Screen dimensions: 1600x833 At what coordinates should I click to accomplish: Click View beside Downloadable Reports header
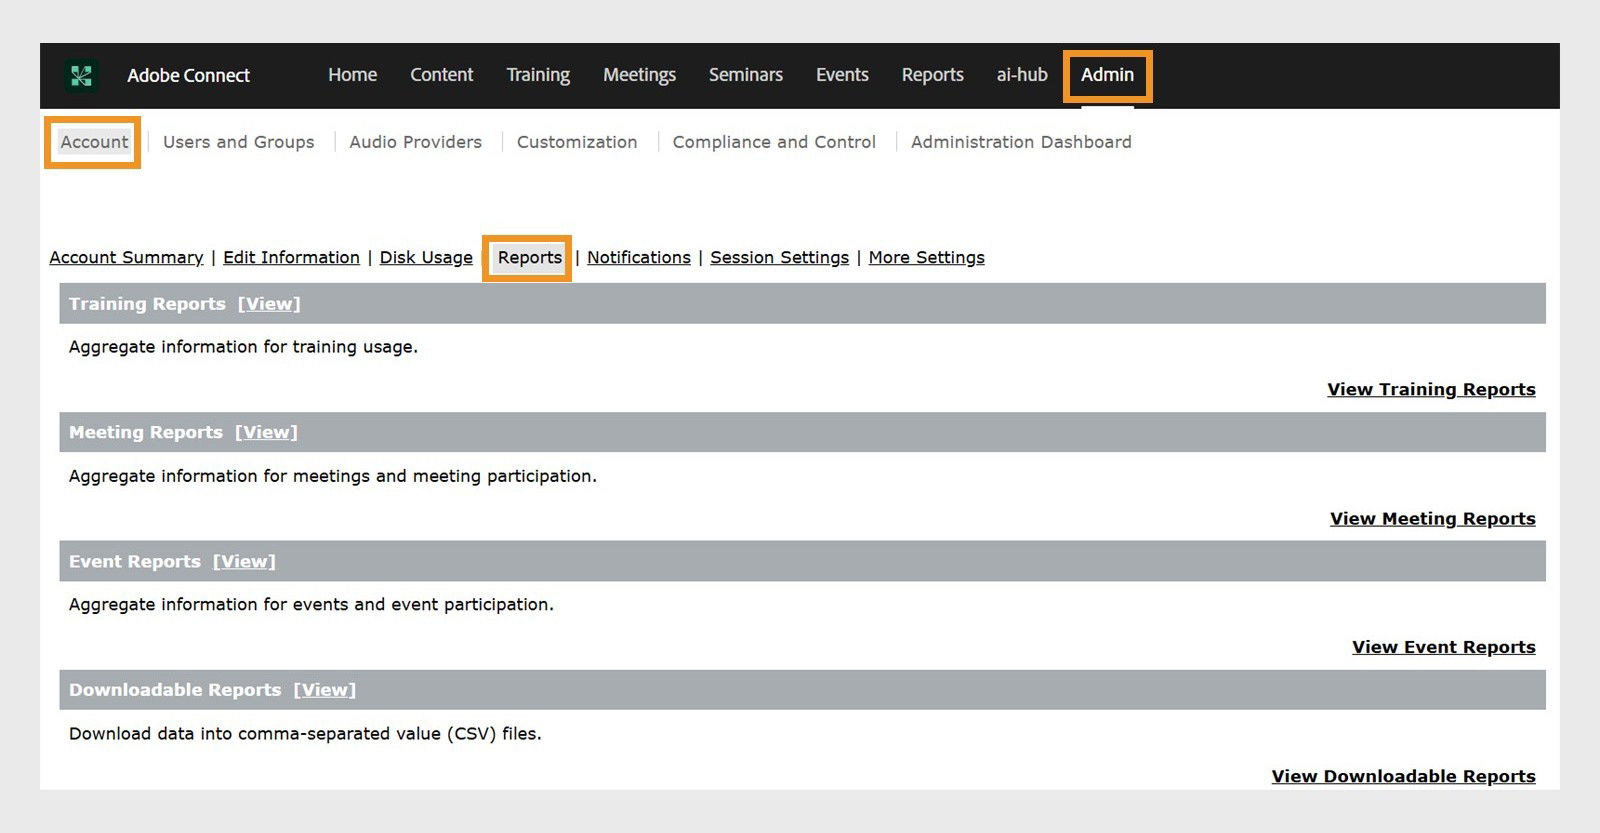[325, 691]
